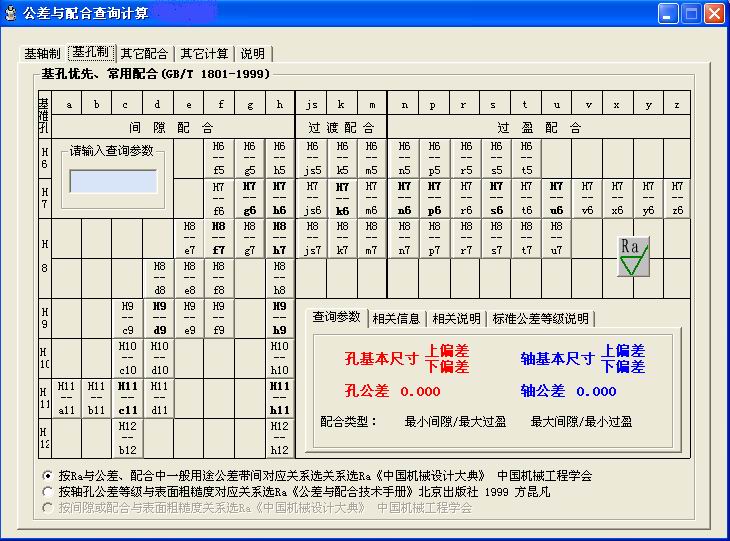The width and height of the screenshot is (730, 541).
Task: Open the 其它计算 tab
Action: point(204,54)
